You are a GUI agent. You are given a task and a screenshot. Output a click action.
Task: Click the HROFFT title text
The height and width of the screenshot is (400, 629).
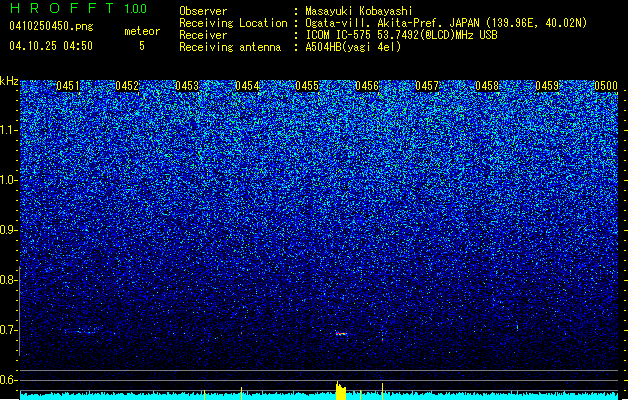[63, 8]
